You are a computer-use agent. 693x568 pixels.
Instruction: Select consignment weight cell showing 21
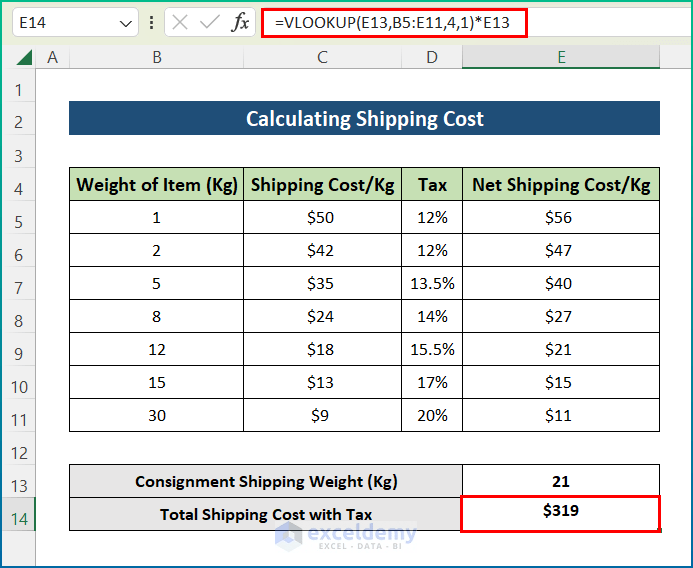(561, 481)
